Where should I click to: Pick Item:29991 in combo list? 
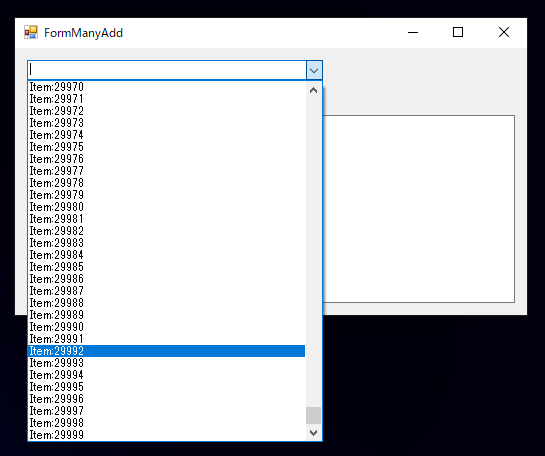166,339
